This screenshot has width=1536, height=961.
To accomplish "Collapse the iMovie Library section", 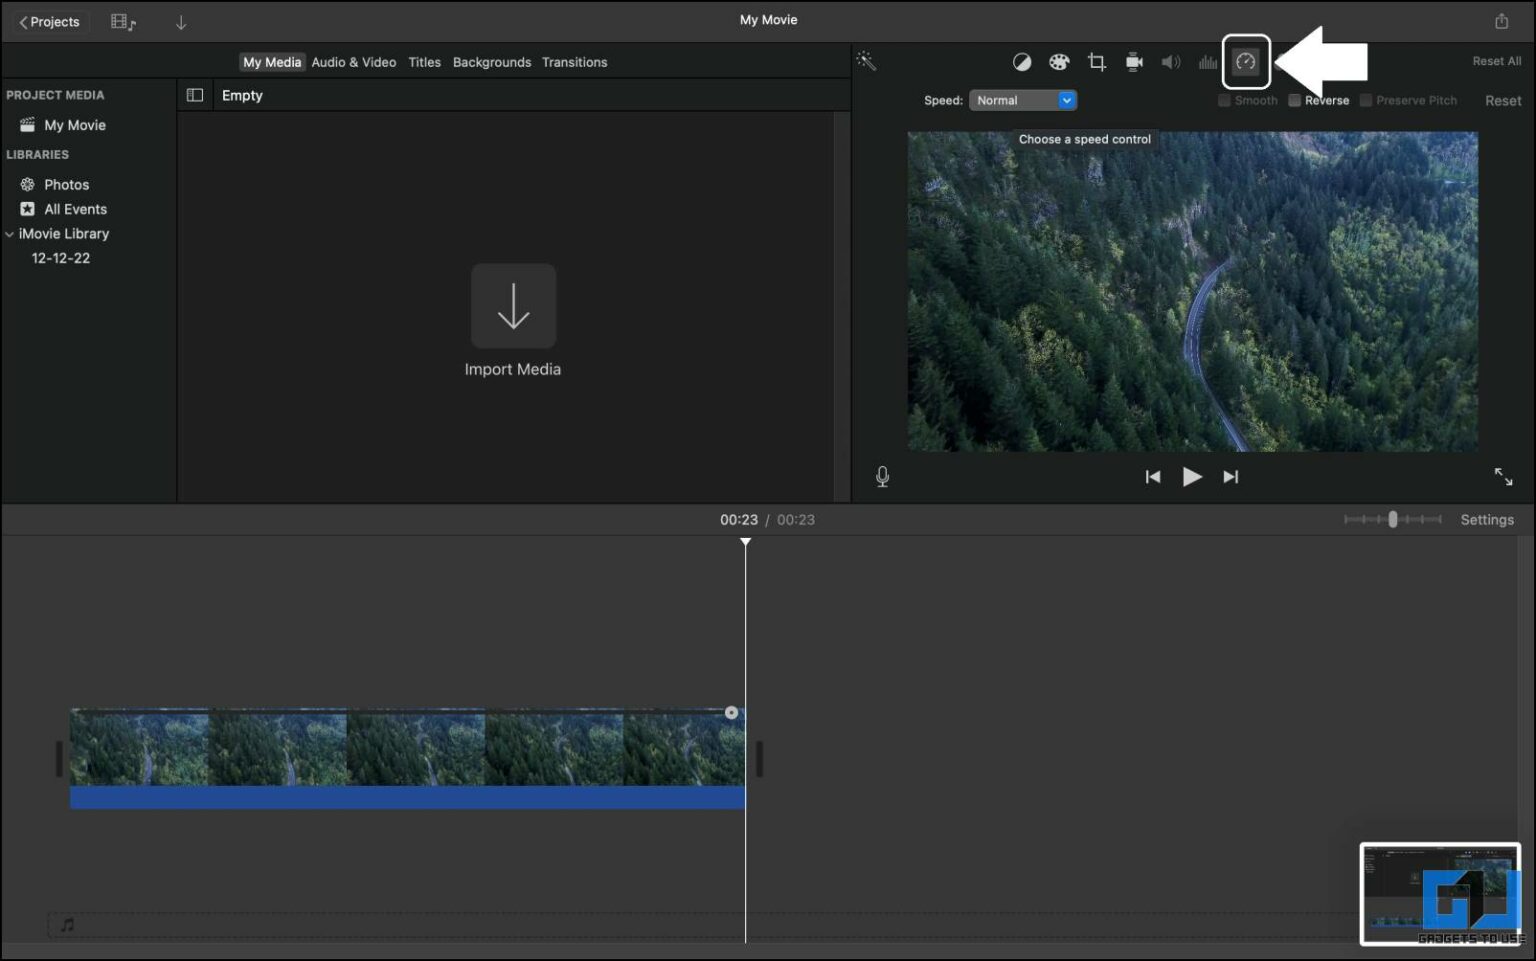I will click(8, 233).
